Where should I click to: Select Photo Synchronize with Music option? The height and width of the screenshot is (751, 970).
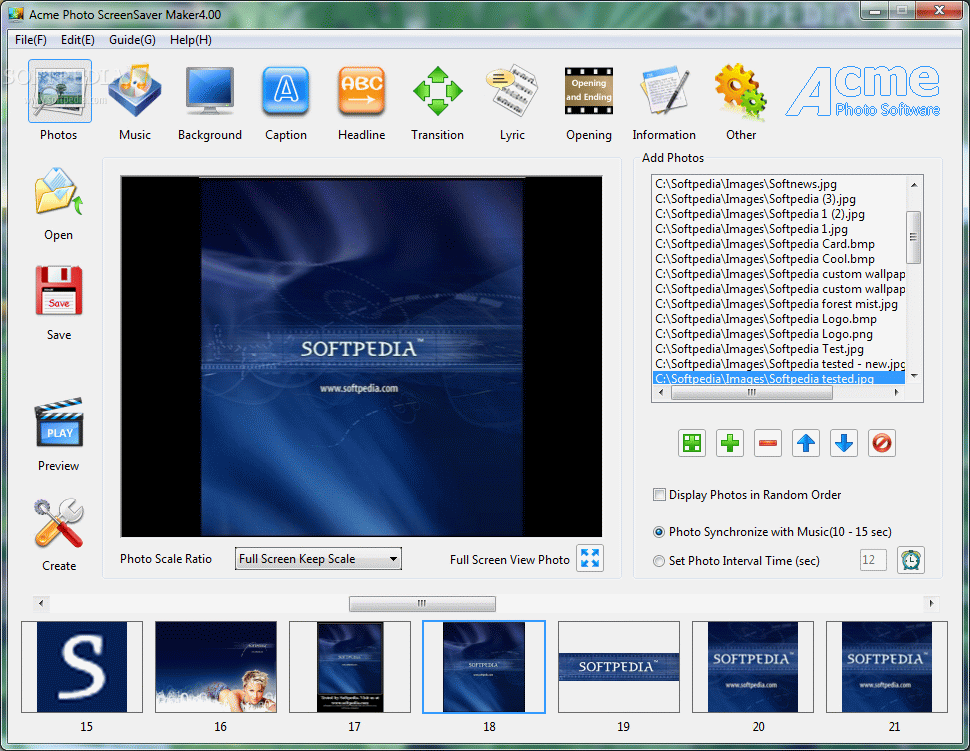[659, 532]
